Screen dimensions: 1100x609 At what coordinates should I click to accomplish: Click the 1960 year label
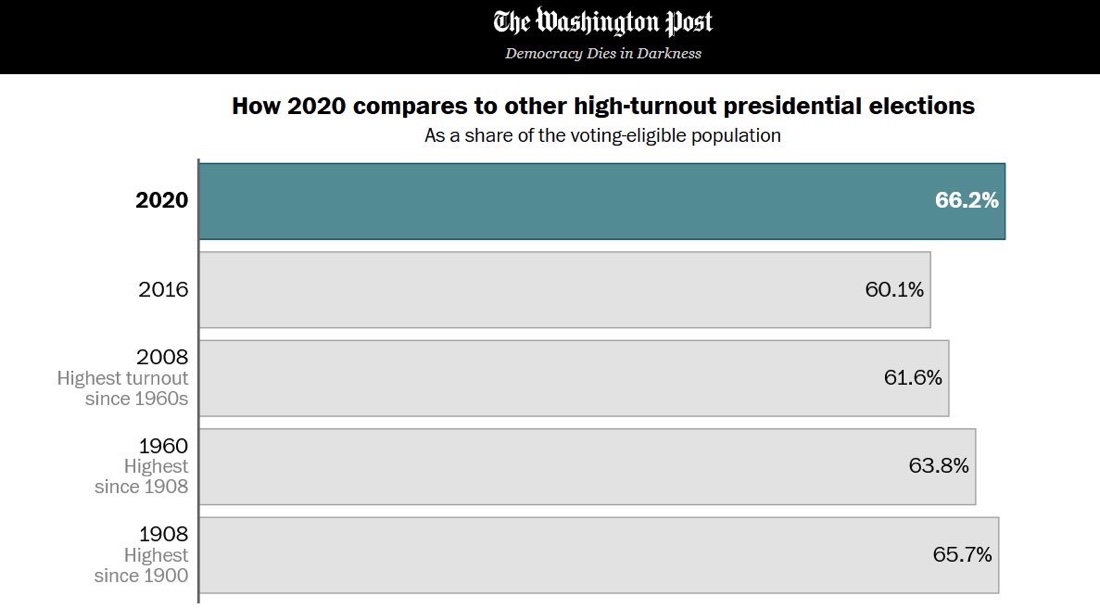tap(163, 446)
